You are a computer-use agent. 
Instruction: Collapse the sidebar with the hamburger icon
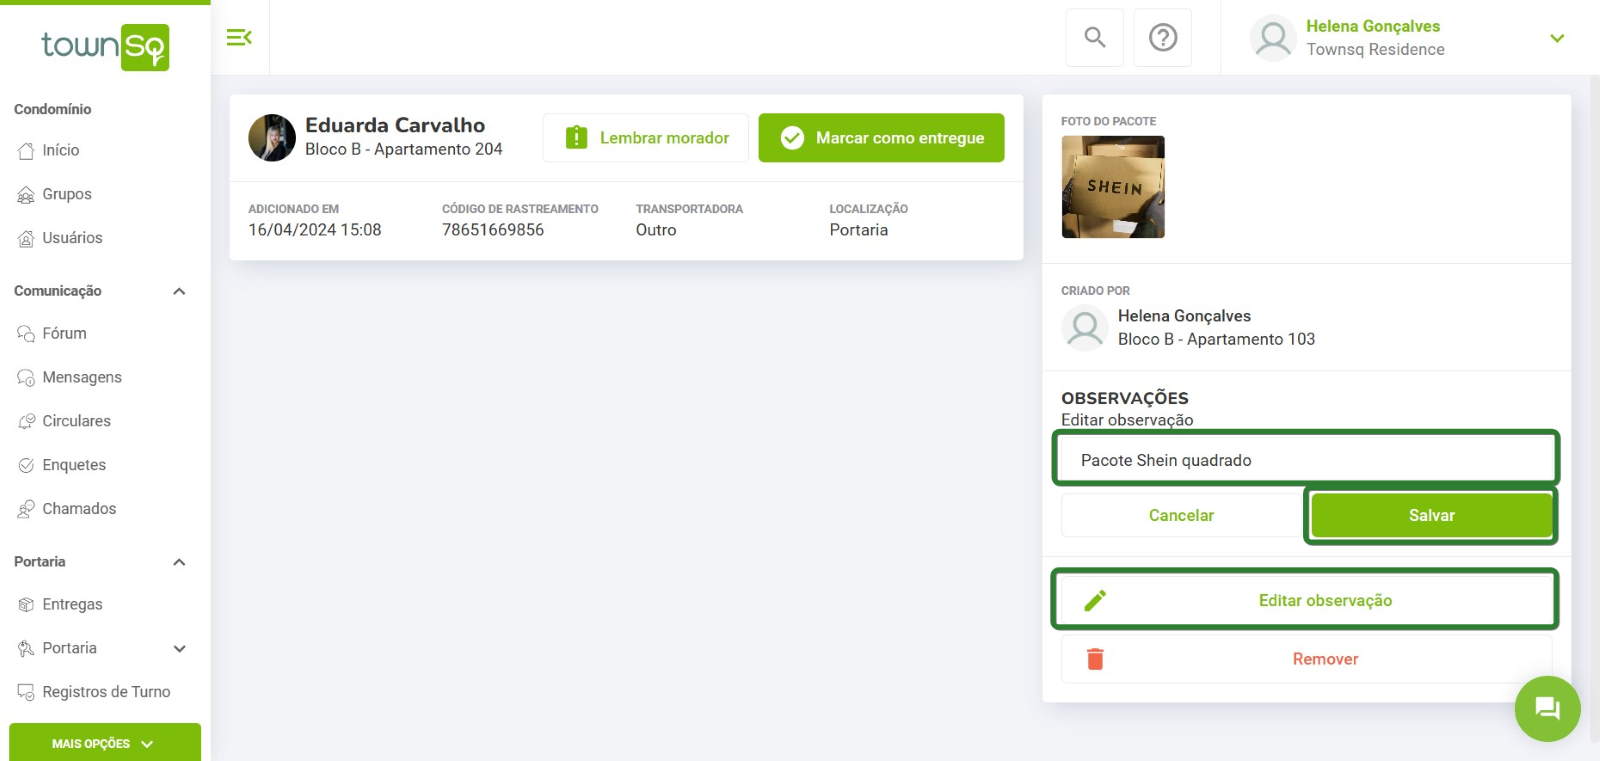[x=239, y=38]
